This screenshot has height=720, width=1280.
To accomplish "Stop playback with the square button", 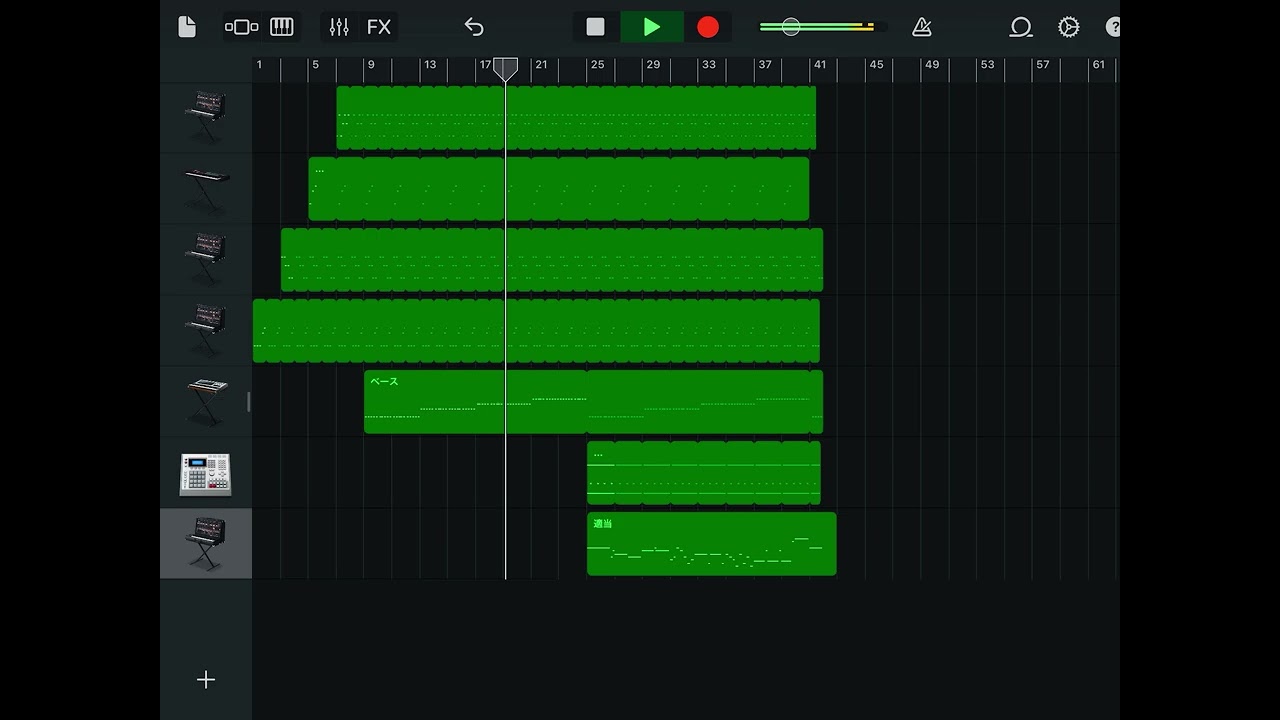I will [595, 27].
